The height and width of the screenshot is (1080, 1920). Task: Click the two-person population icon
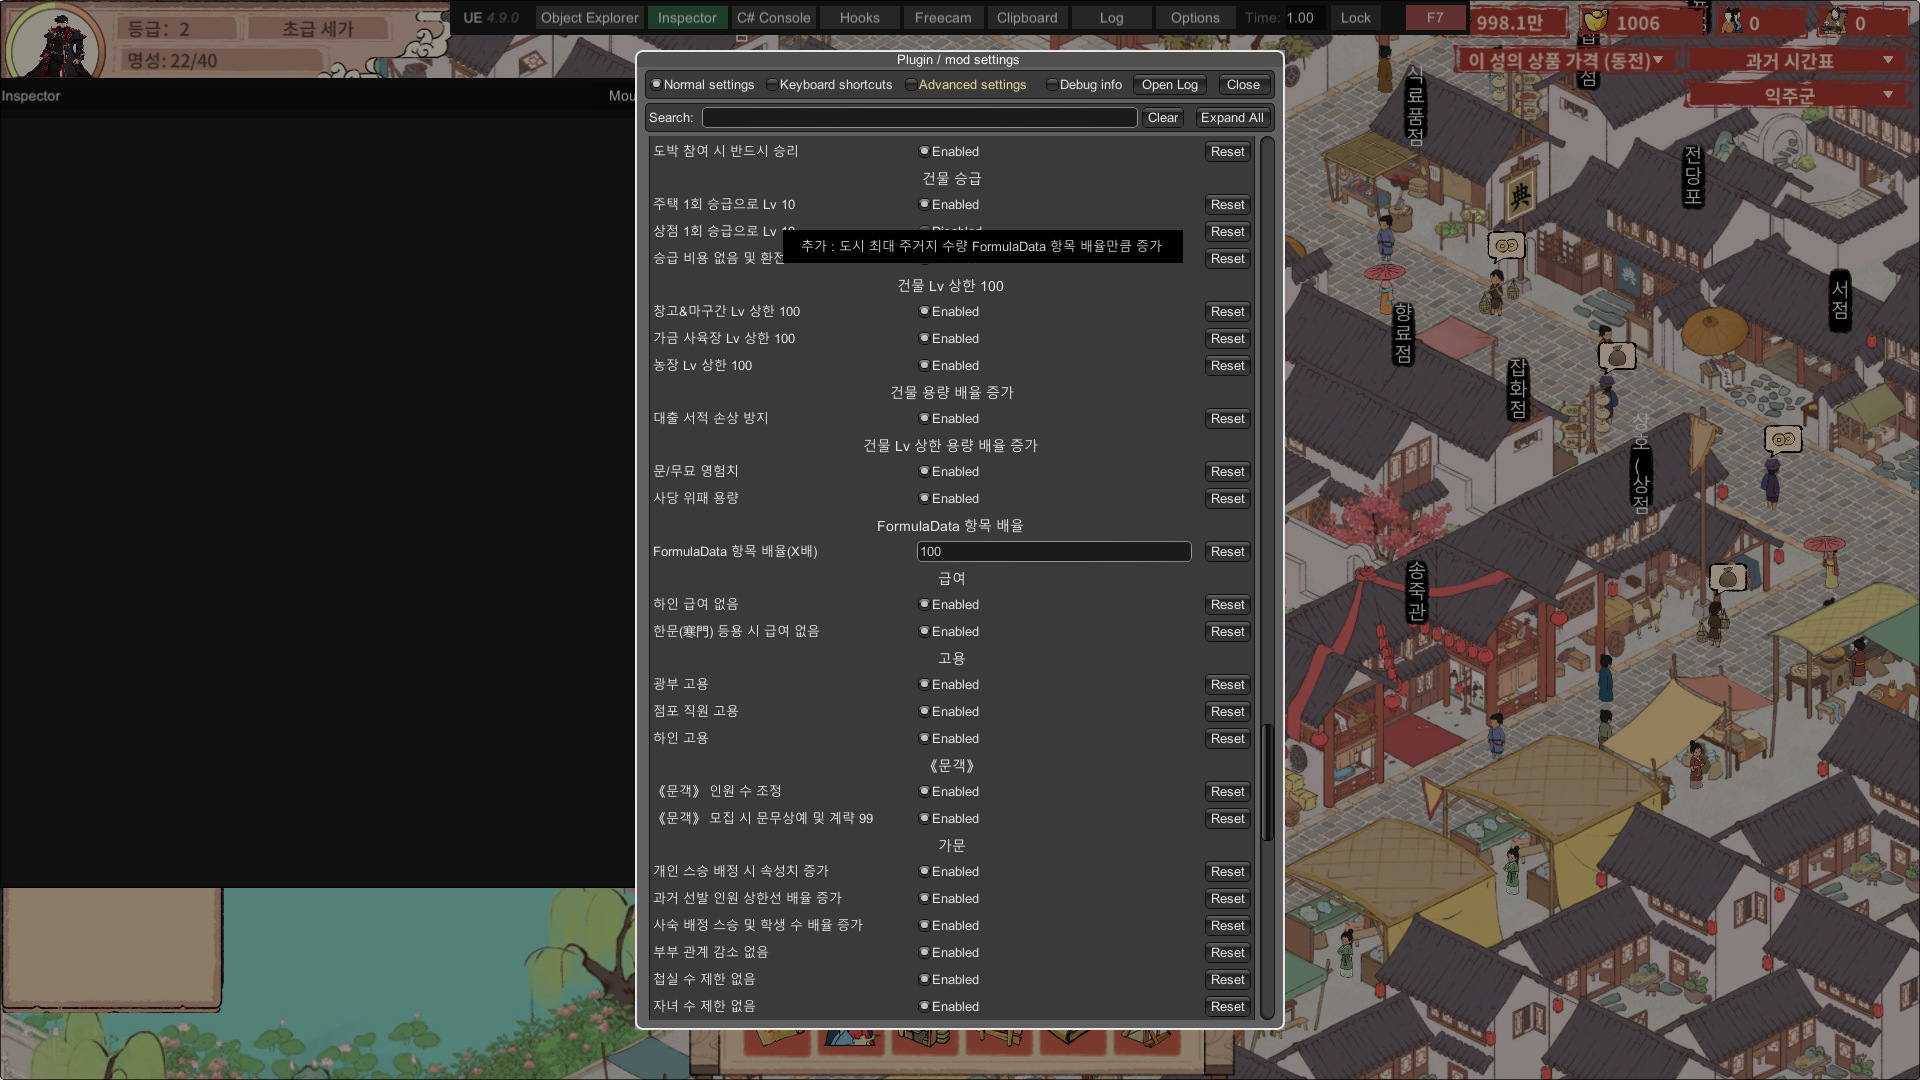coord(1732,21)
